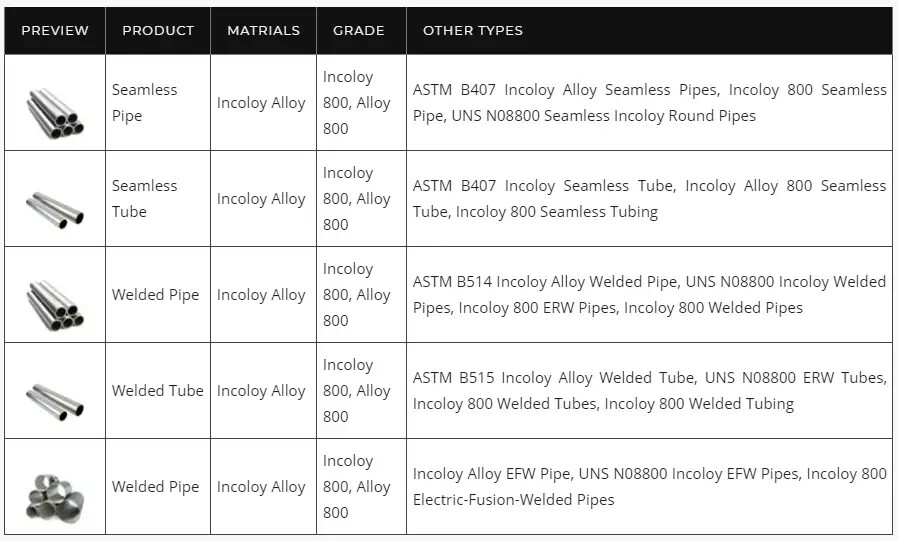Select the ASTM B514 Welded Pipe description
898x541 pixels.
[649, 295]
